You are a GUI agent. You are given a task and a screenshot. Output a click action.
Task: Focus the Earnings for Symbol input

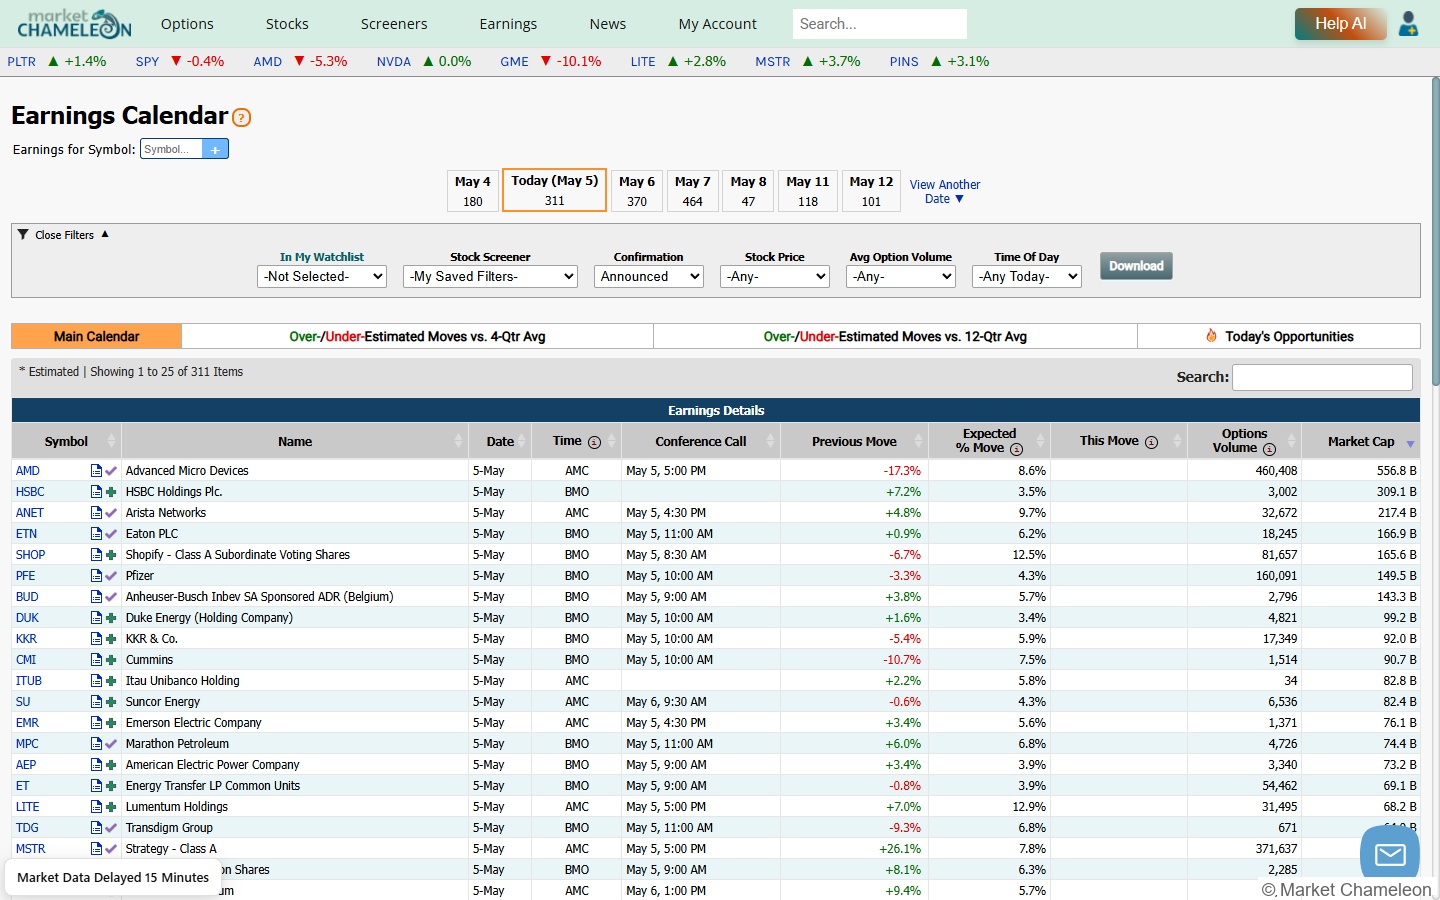click(x=171, y=149)
